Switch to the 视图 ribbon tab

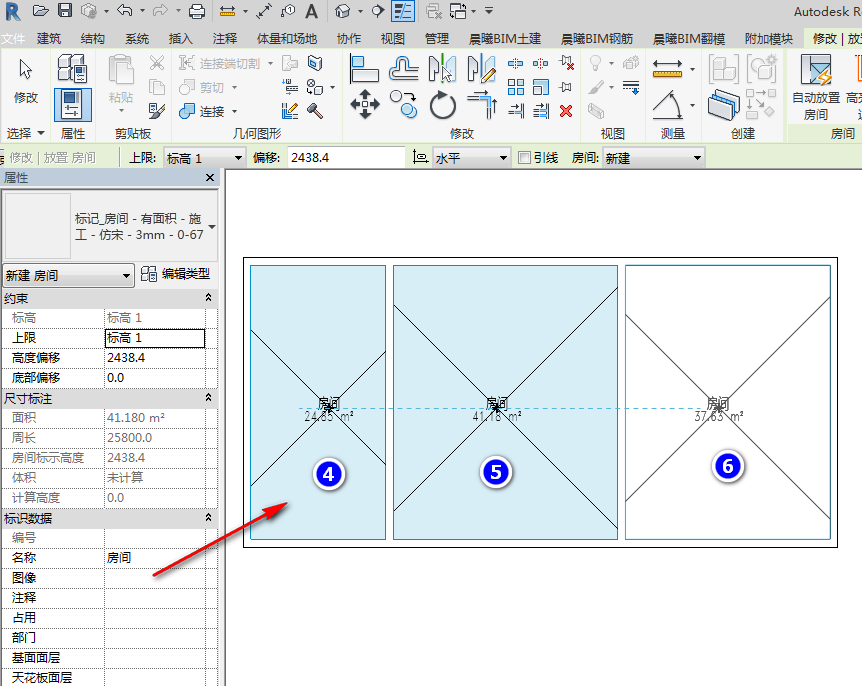click(393, 38)
